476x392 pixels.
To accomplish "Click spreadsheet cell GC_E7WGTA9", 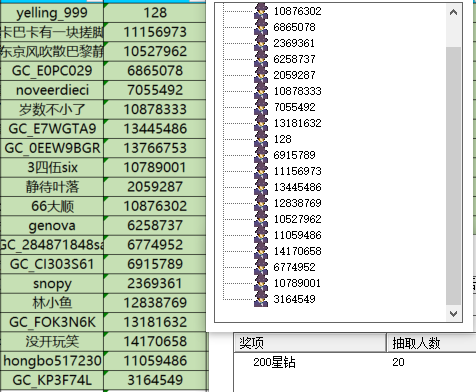I will pos(52,129).
